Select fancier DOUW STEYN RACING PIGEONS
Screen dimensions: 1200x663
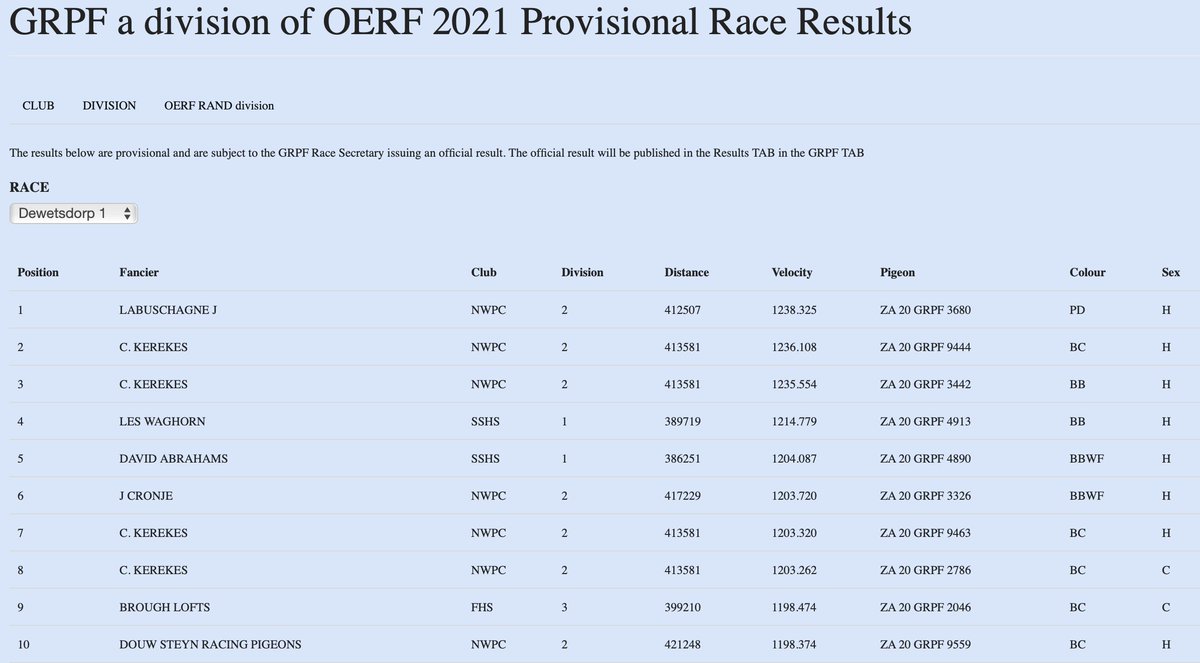[210, 645]
